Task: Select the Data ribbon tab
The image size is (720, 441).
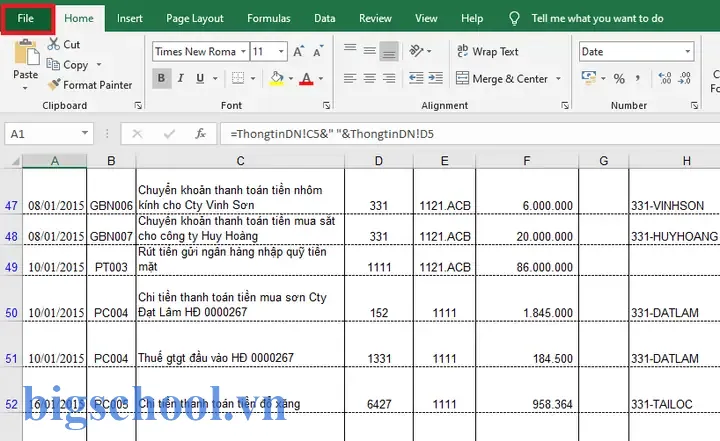Action: pos(325,18)
